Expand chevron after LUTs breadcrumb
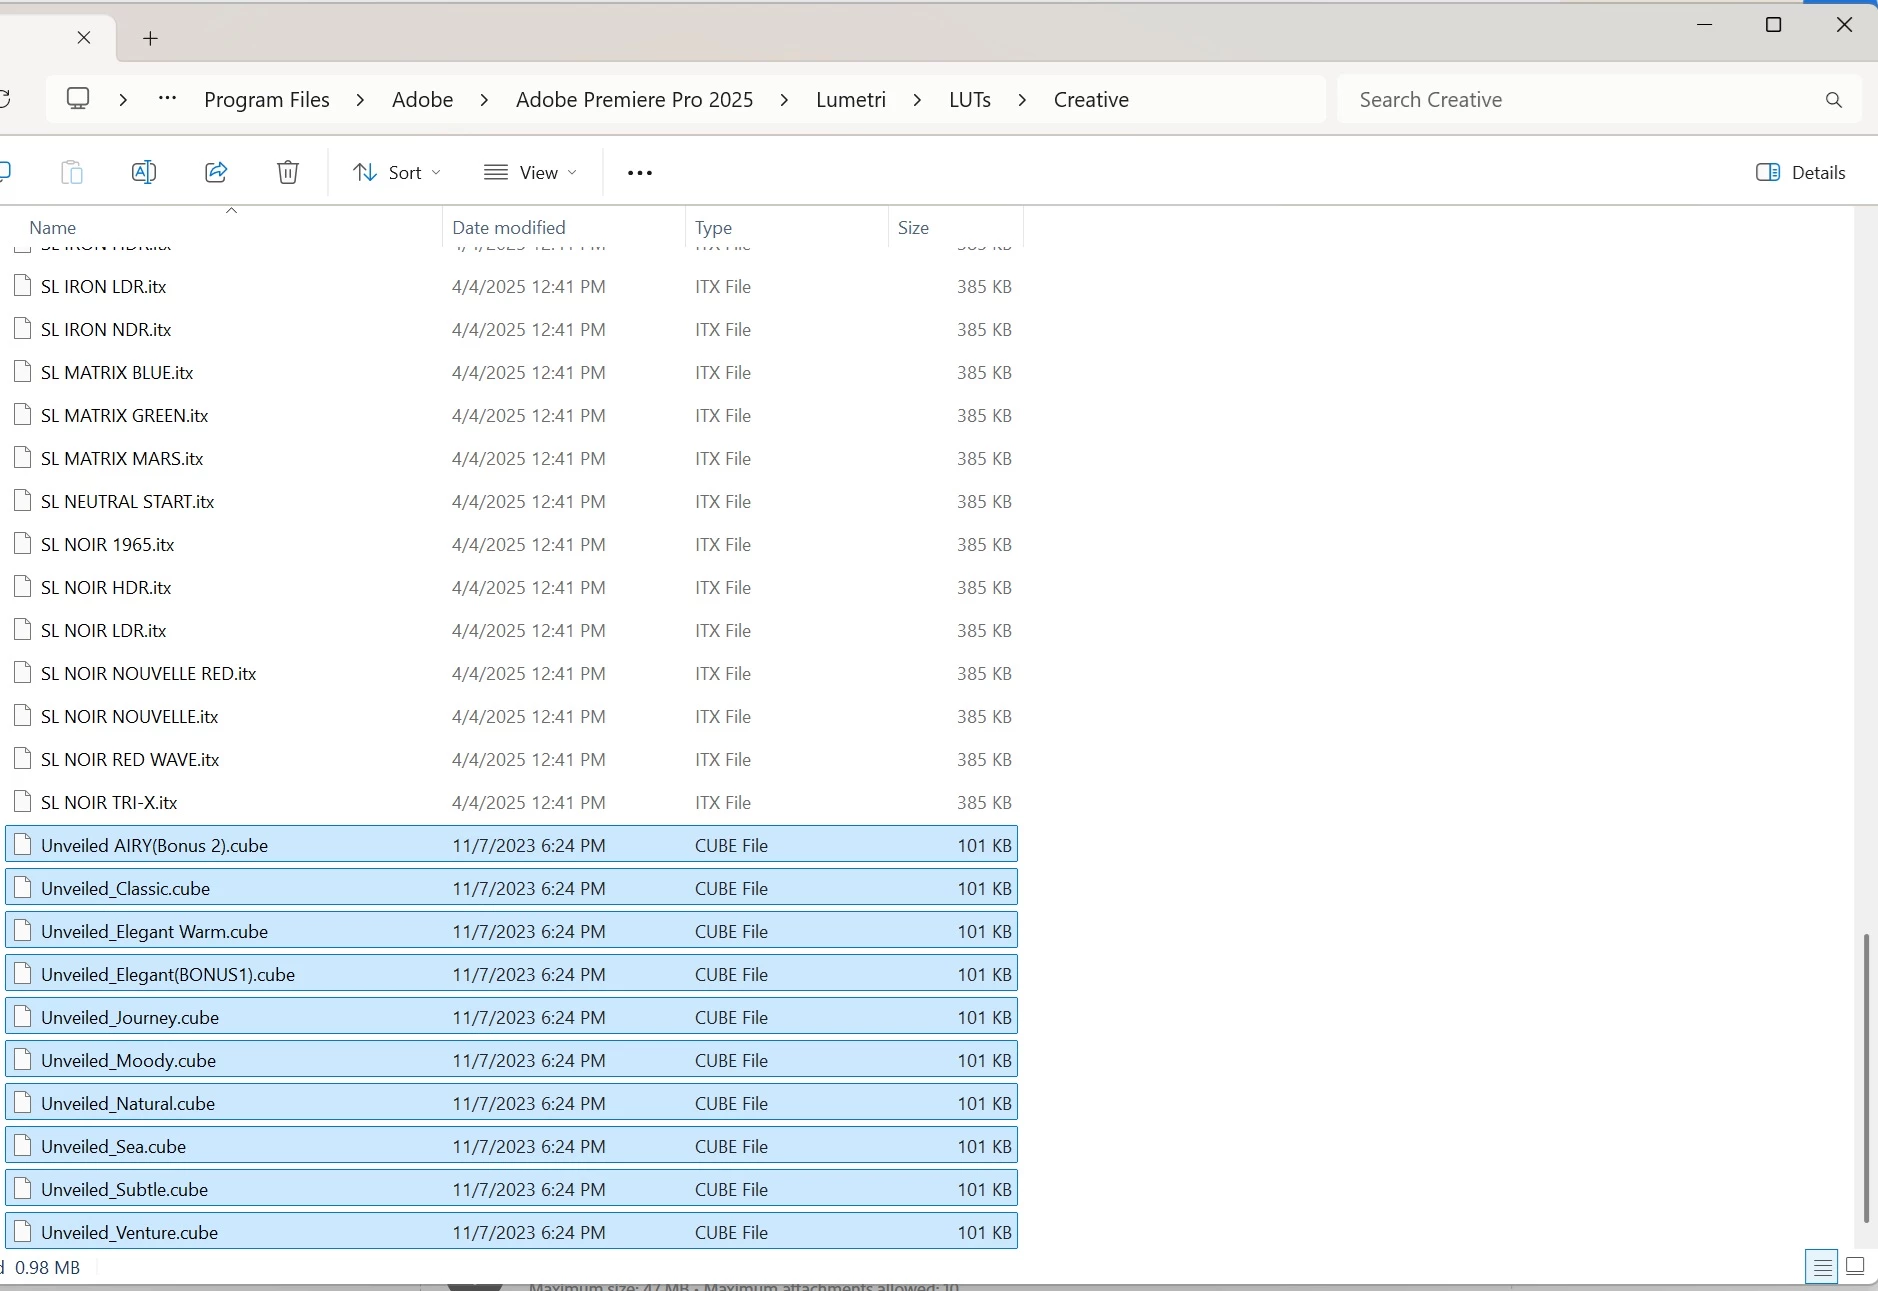The image size is (1878, 1291). pos(1022,100)
